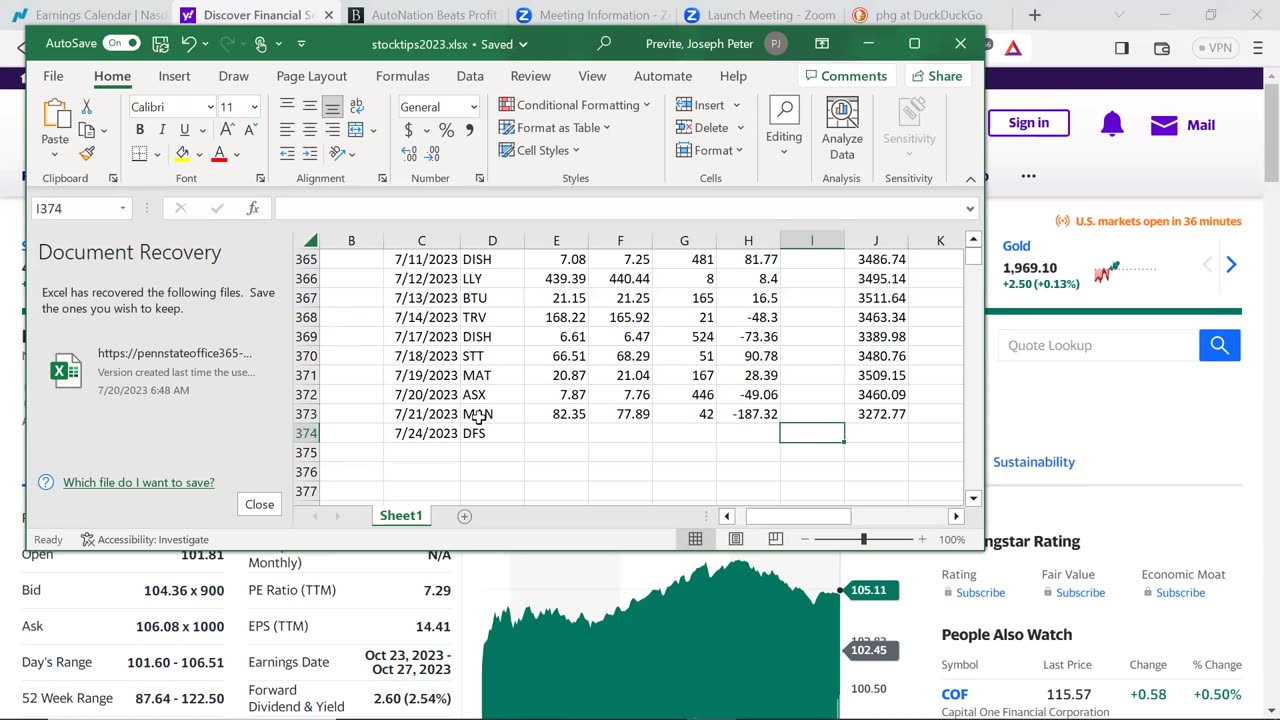The width and height of the screenshot is (1280, 720).
Task: Click Accounting Number Format dollar icon
Action: [x=408, y=130]
